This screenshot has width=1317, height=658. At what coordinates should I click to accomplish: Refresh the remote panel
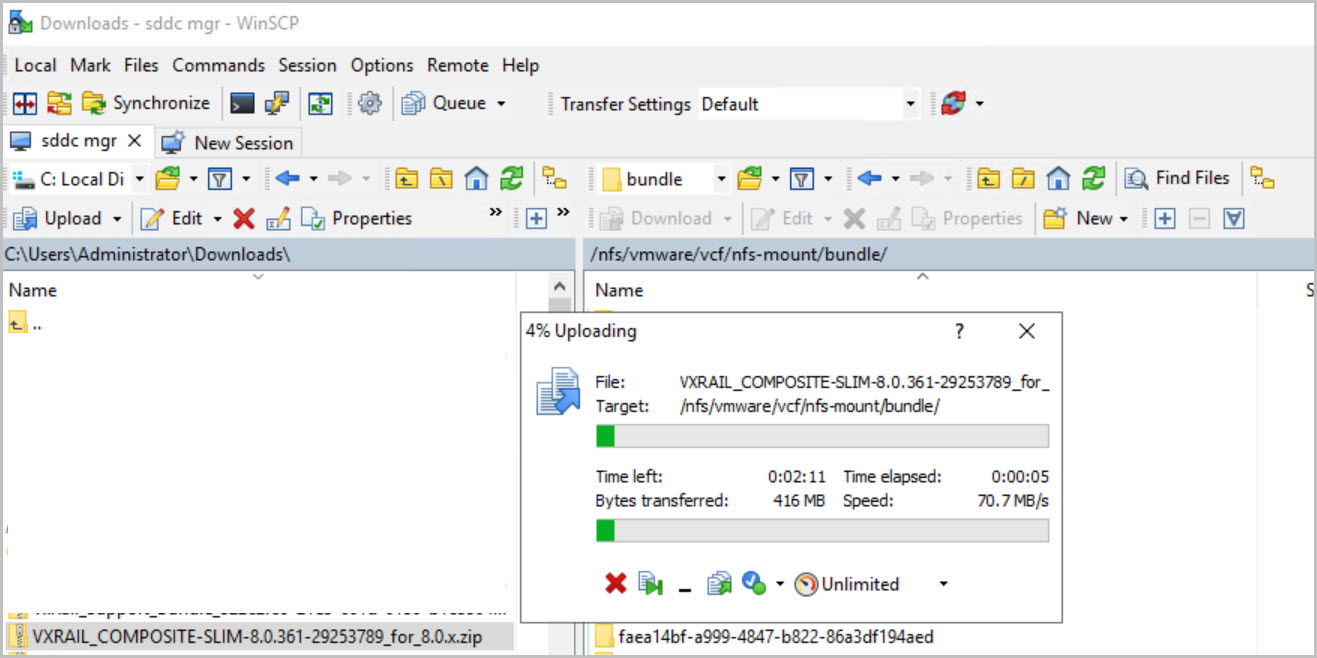(1094, 179)
